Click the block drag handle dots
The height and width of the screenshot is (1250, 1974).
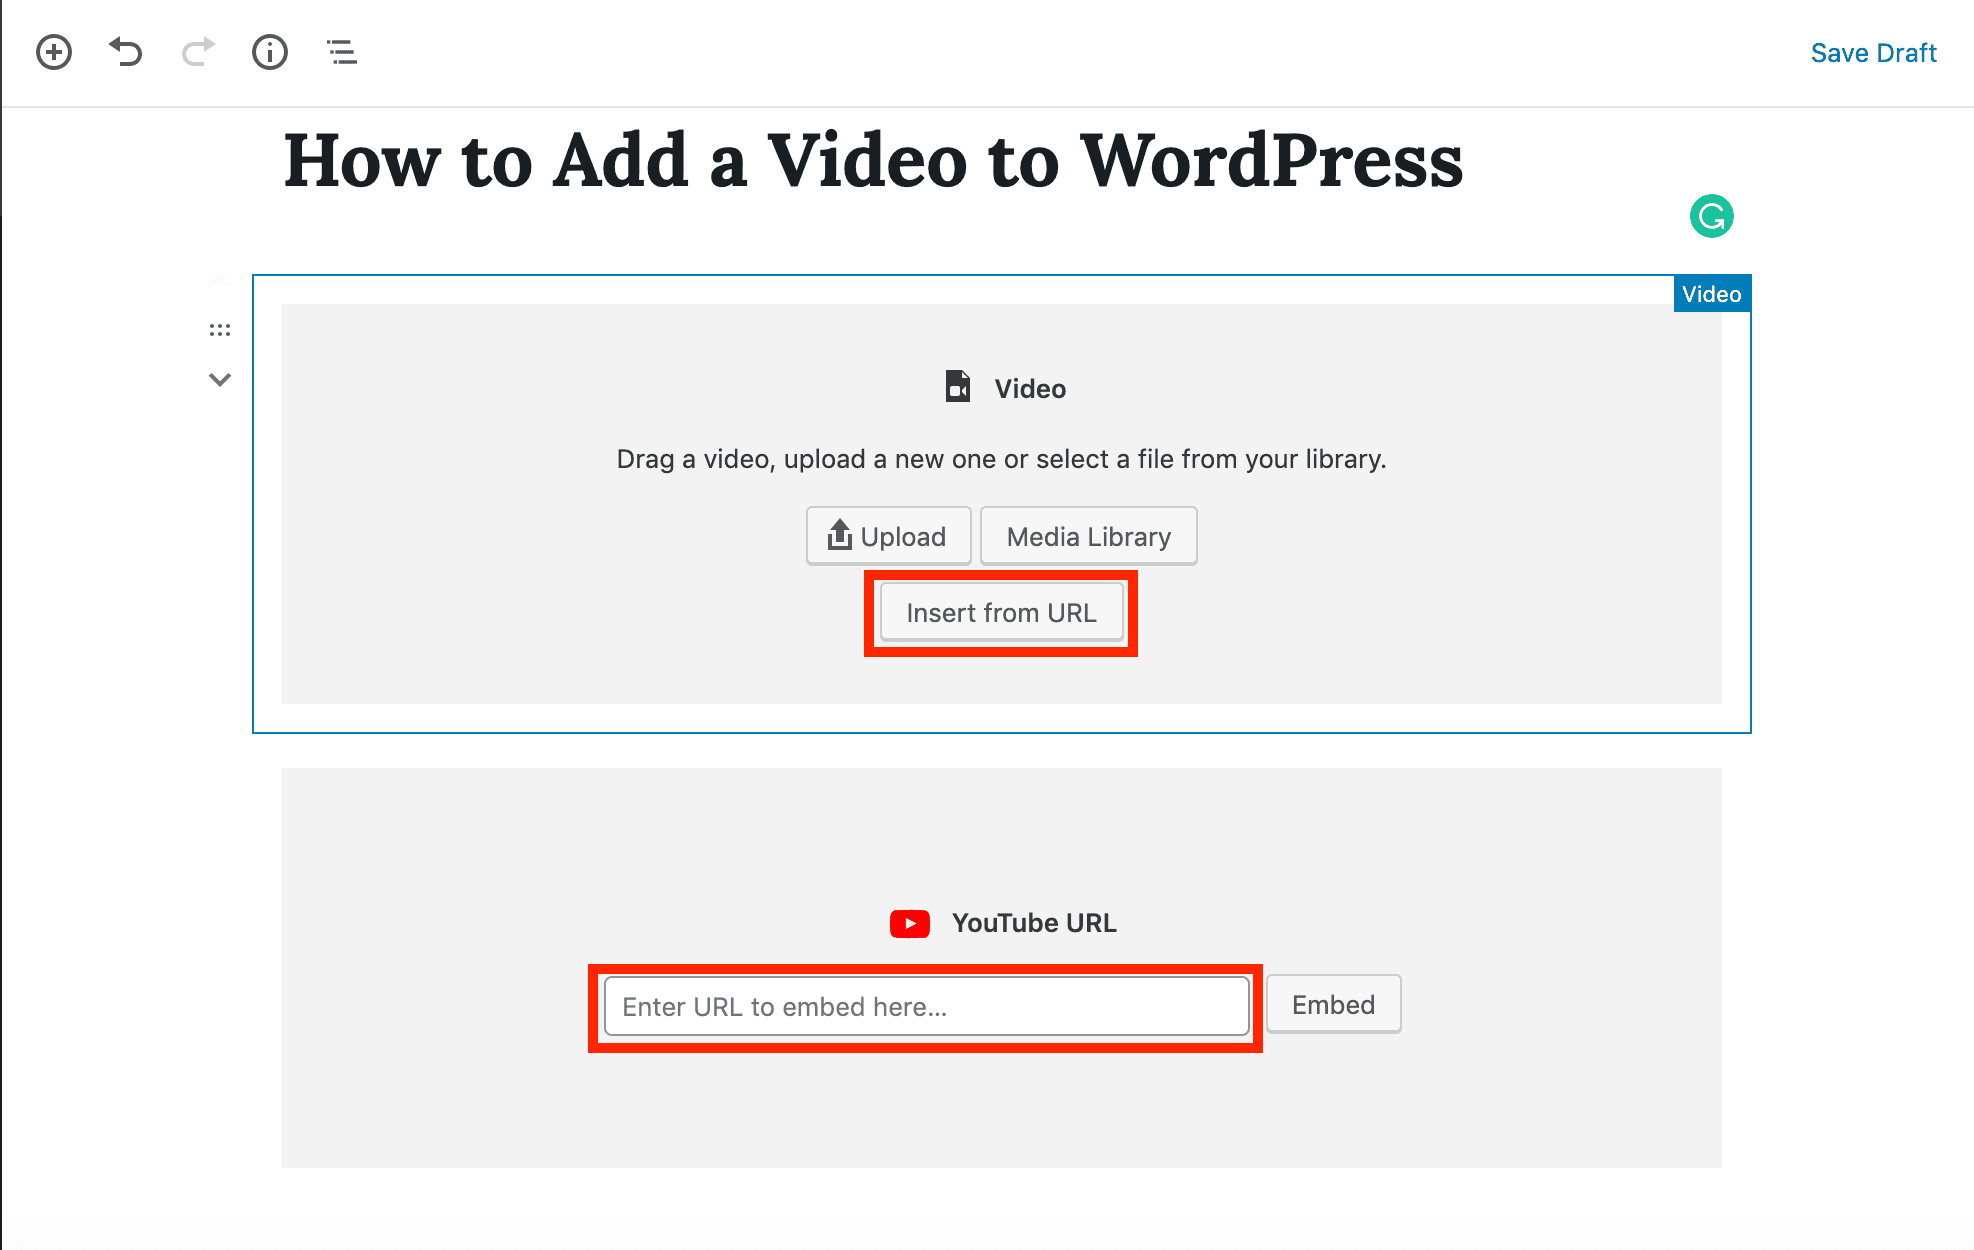220,330
